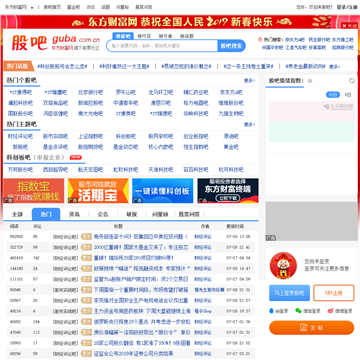The height and width of the screenshot is (360, 360).
Task: Click the WeChat login icon
Action: coord(298,311)
